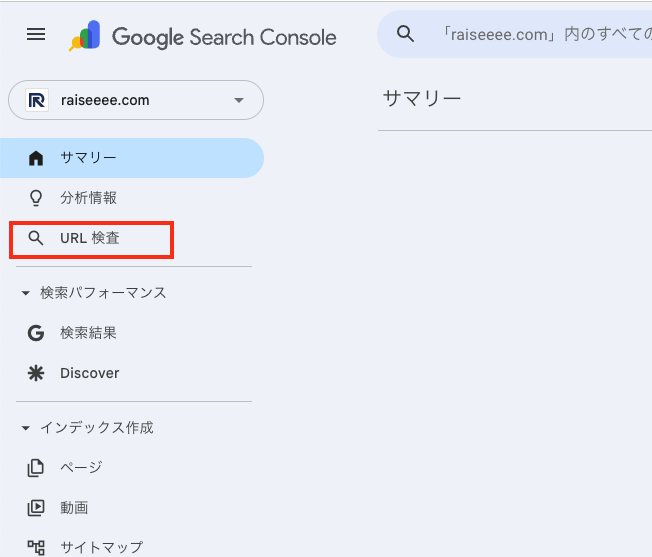The width and height of the screenshot is (652, 557).
Task: Click the lightbulb icon for 分析情報
Action: click(x=36, y=198)
